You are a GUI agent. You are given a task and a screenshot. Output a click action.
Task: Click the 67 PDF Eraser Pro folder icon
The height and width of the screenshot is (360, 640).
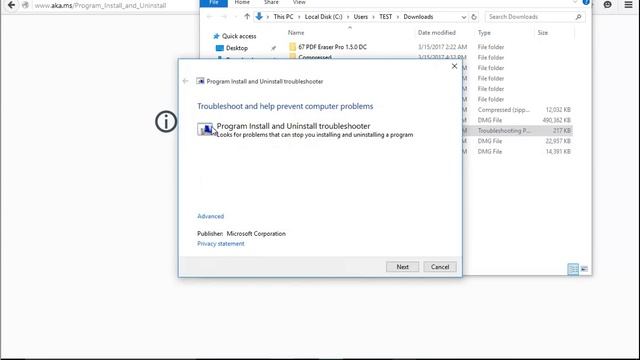292,47
